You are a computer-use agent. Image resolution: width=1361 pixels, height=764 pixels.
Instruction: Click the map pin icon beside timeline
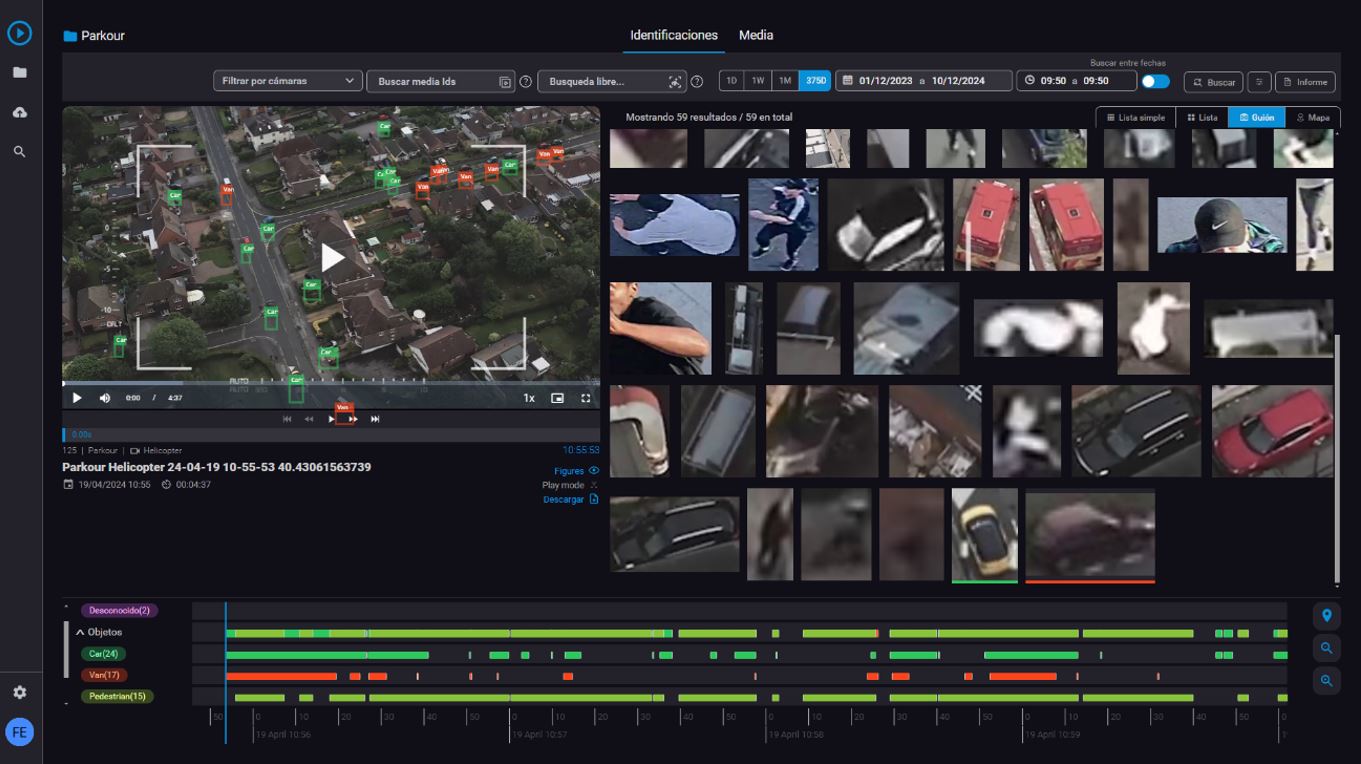(1326, 616)
